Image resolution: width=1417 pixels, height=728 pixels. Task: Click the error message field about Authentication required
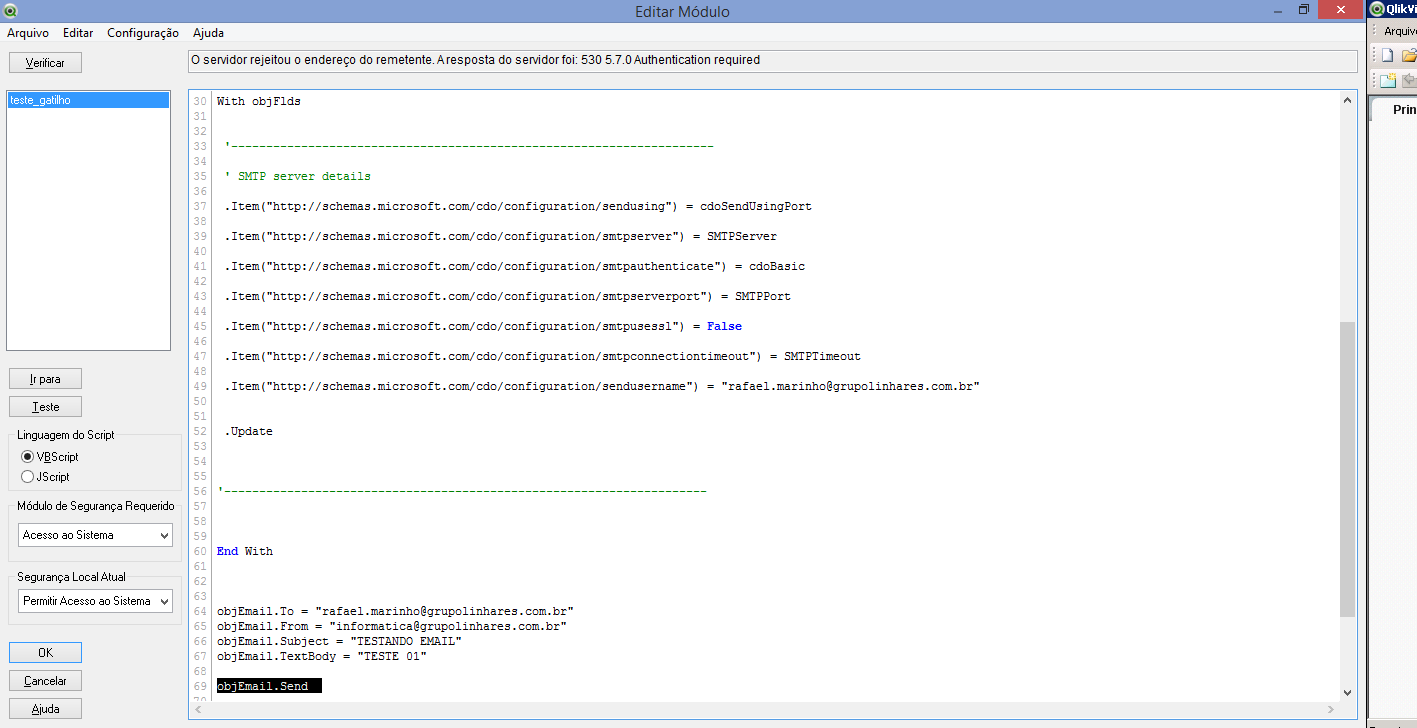(773, 61)
